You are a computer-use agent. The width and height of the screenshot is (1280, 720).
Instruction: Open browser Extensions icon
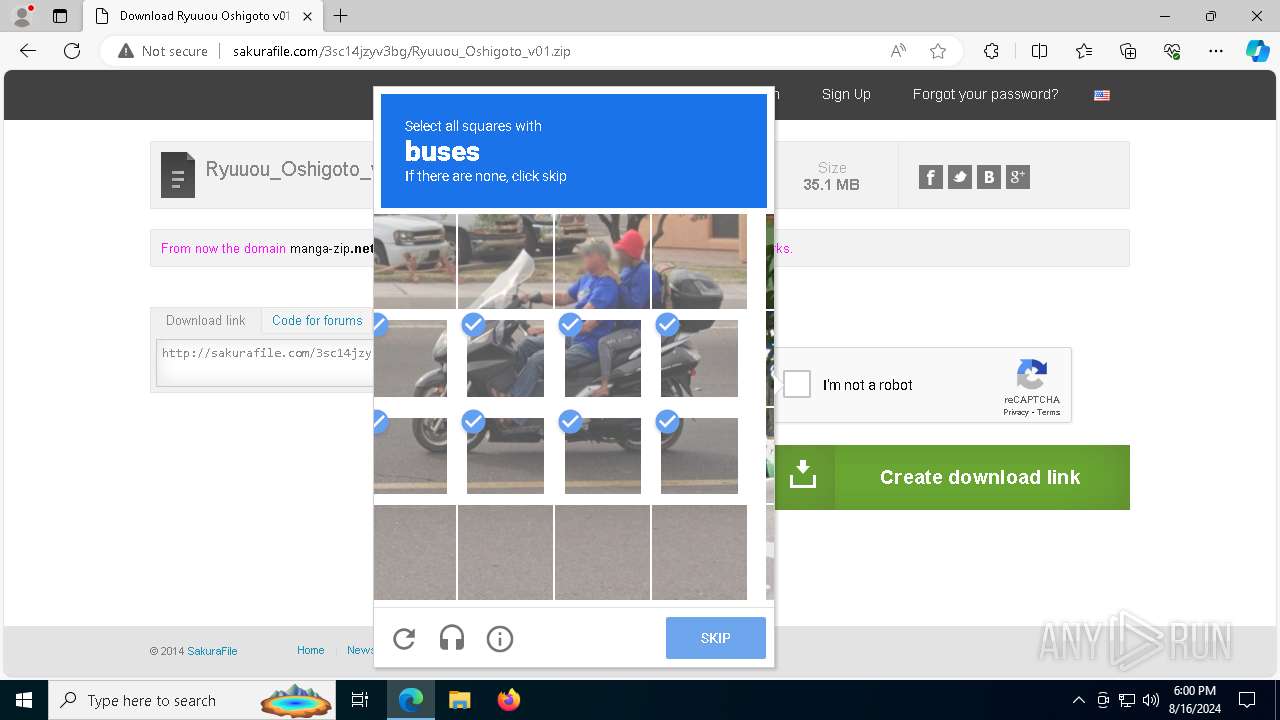[x=991, y=51]
